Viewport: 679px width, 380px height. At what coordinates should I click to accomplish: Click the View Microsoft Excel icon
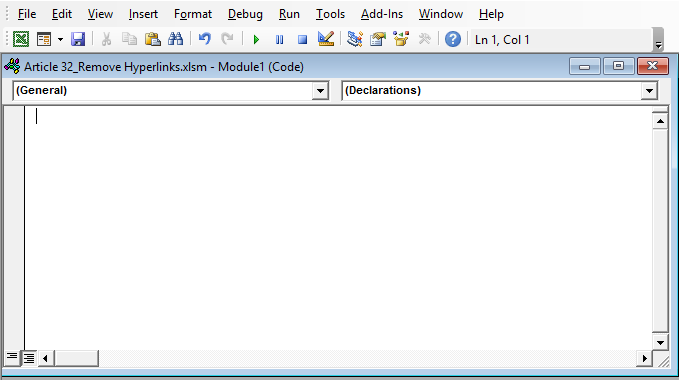pos(21,39)
